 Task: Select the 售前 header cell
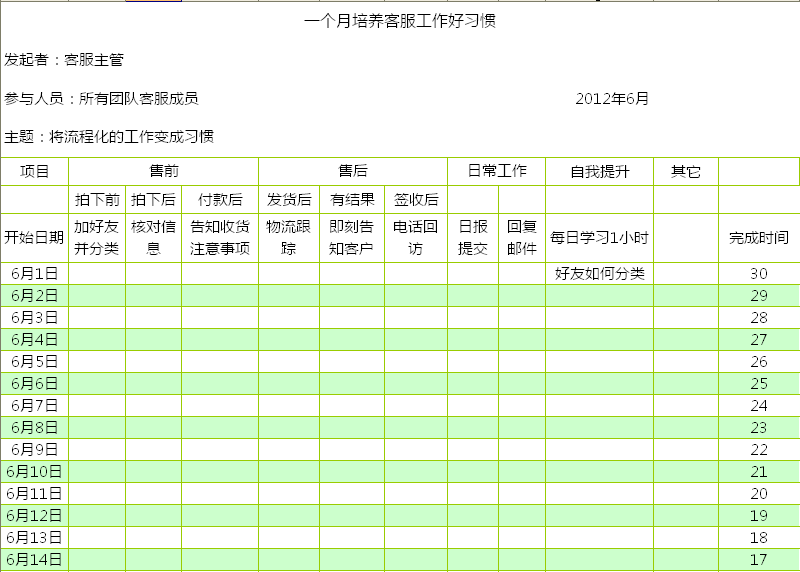click(x=163, y=171)
